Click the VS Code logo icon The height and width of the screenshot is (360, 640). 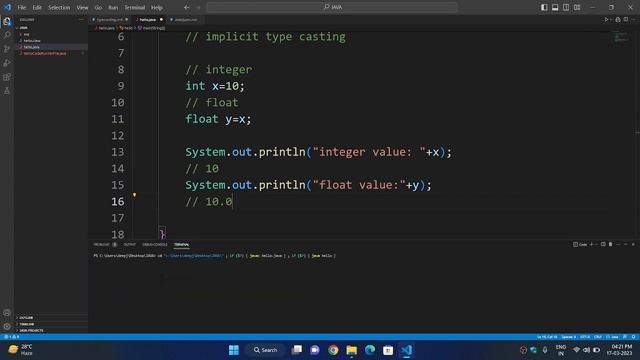tap(7, 7)
